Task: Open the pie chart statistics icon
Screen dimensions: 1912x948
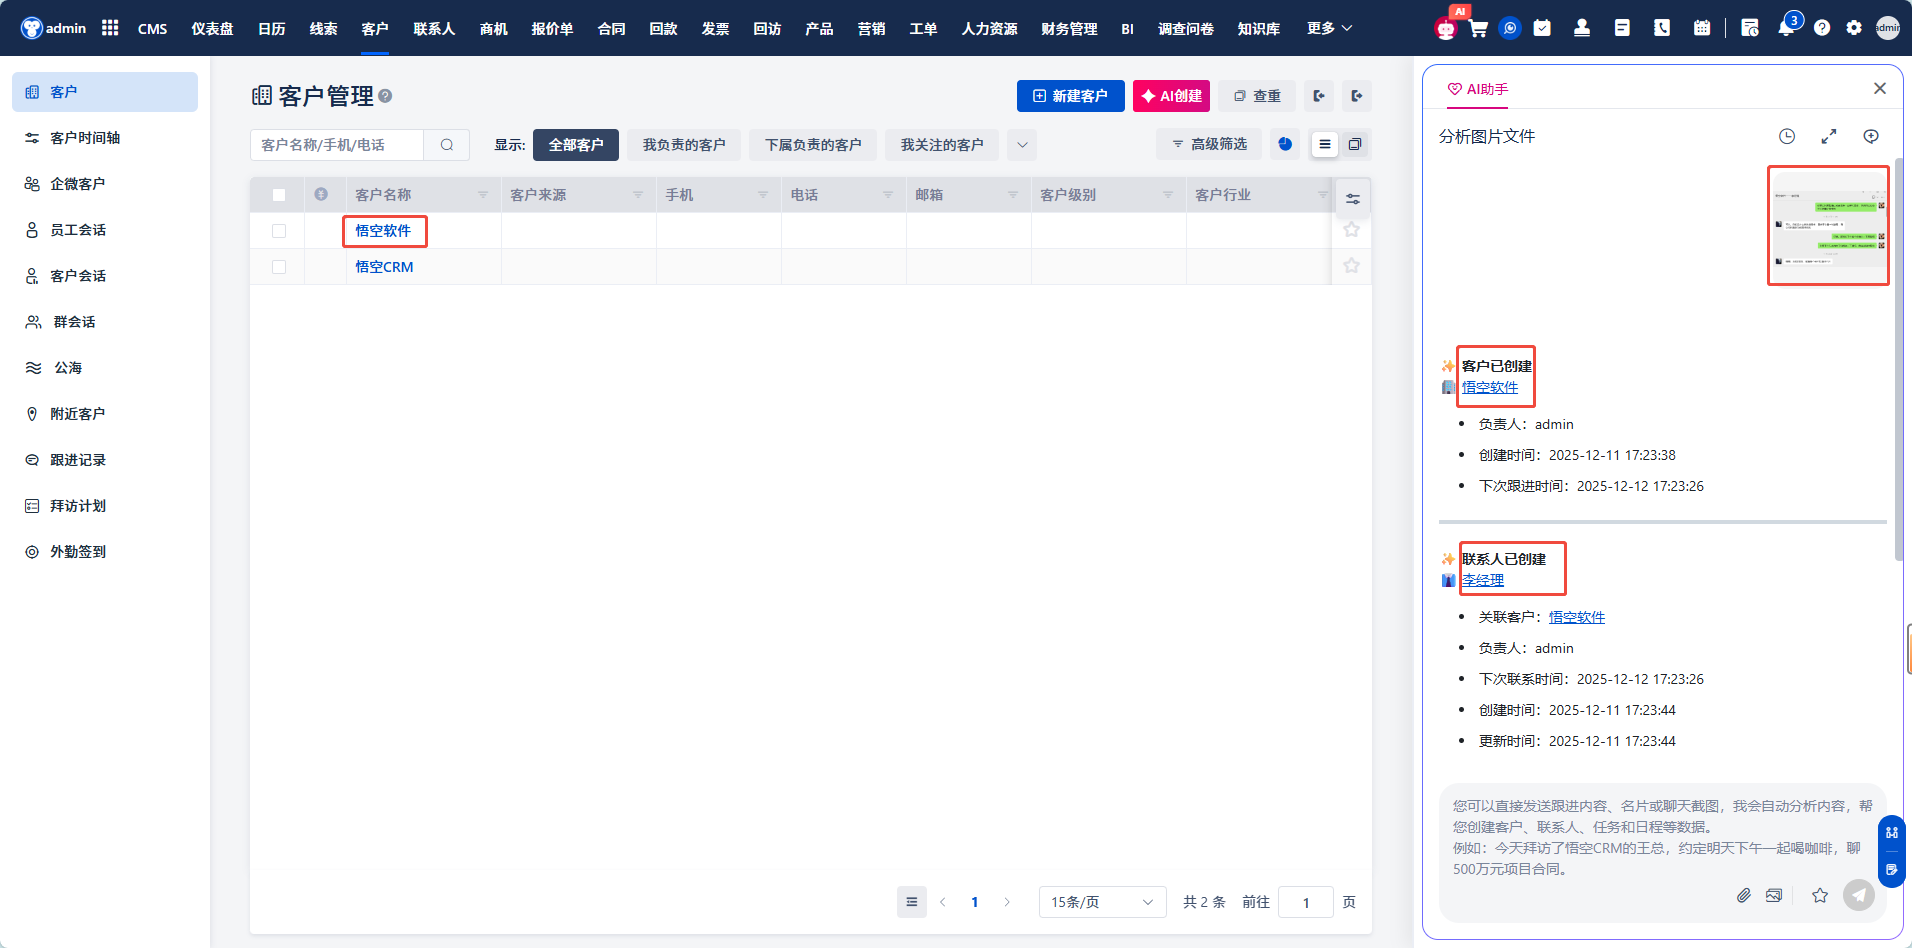Action: point(1285,145)
